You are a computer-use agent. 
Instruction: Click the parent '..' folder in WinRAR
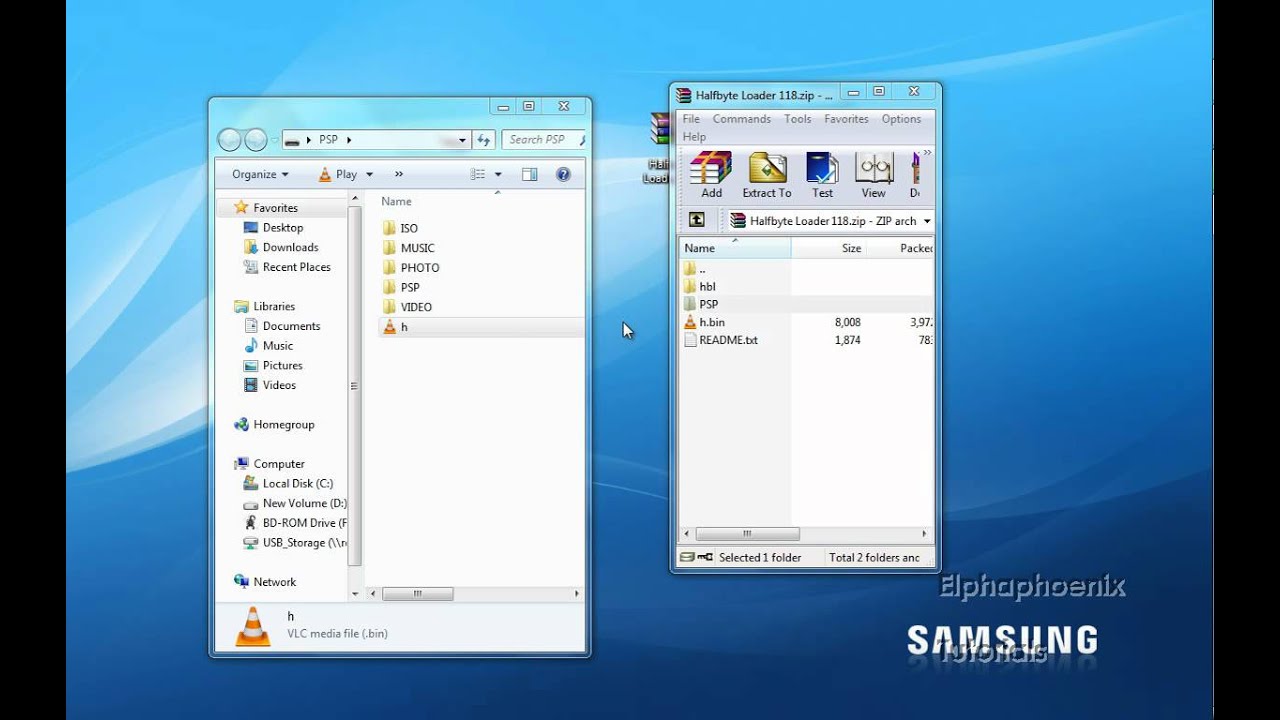[x=695, y=268]
